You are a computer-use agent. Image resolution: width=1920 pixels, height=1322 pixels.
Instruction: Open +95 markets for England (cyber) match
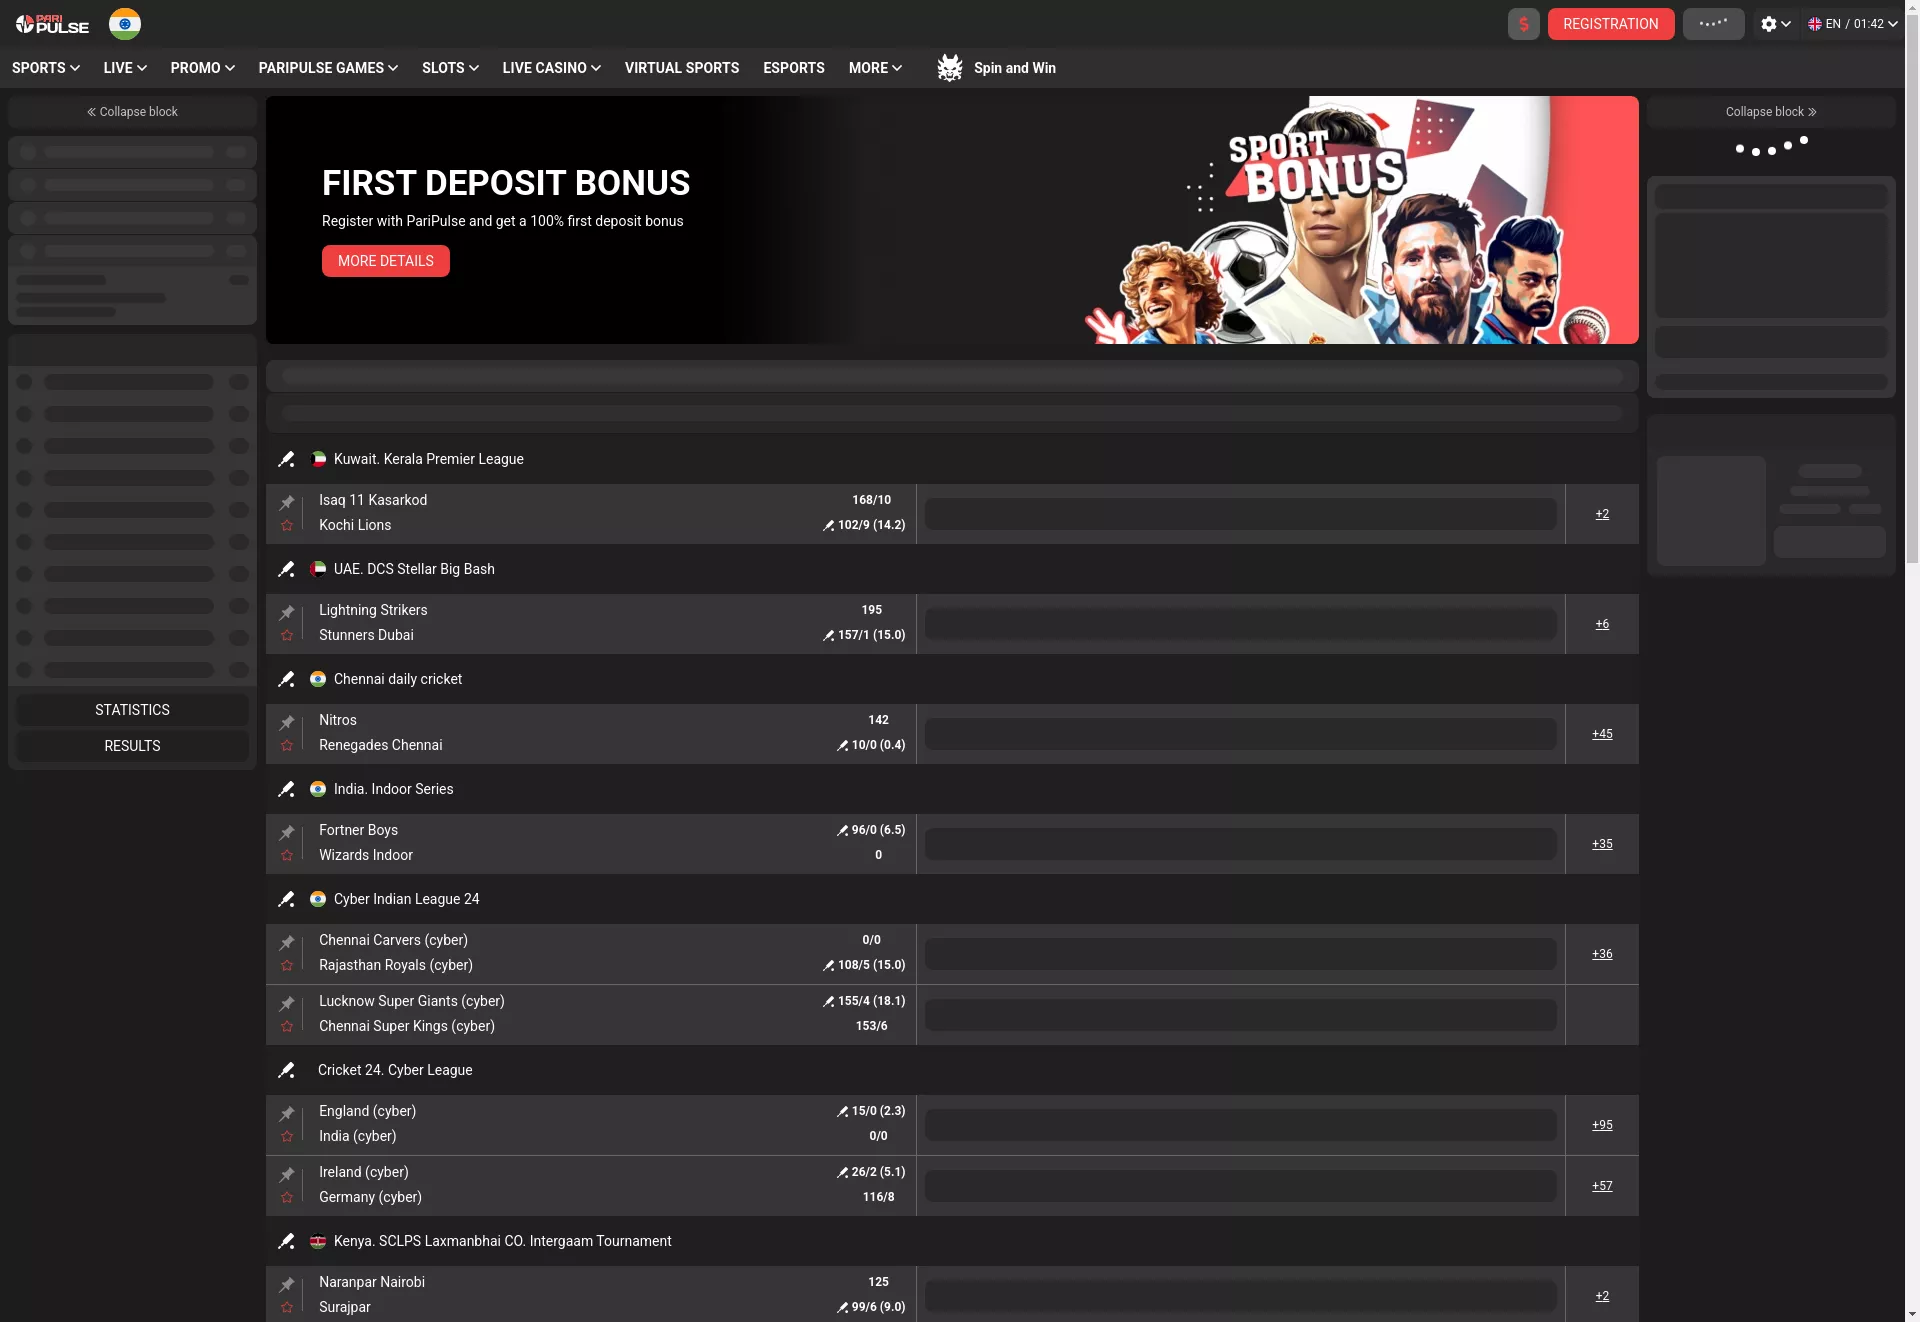tap(1602, 1125)
